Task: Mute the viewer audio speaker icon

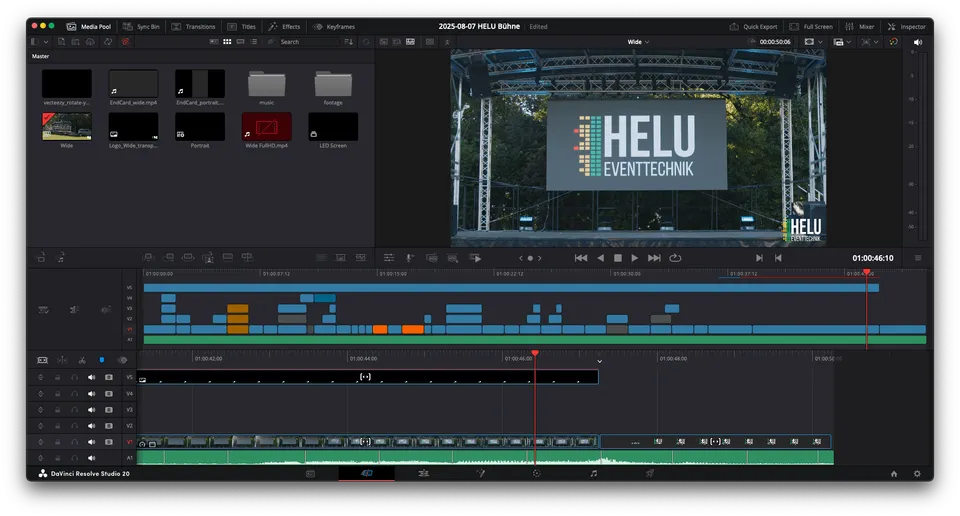Action: pos(917,42)
